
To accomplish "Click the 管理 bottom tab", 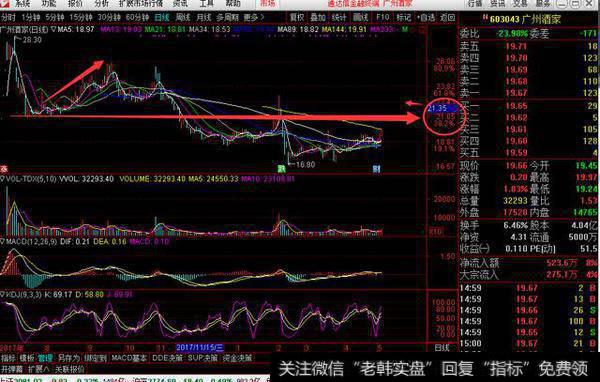I will pos(45,358).
